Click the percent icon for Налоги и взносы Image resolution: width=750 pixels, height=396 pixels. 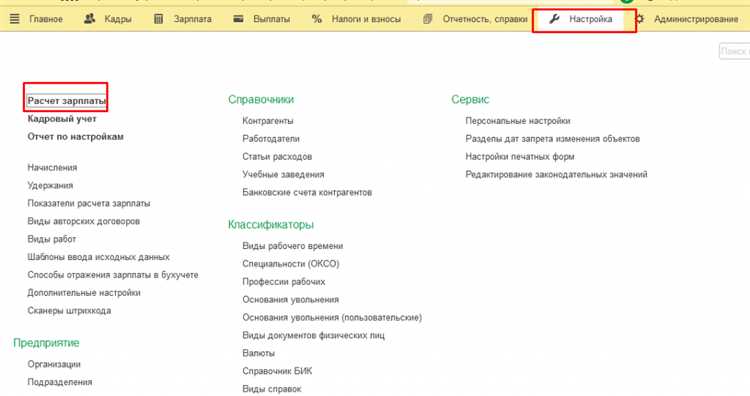tap(317, 19)
